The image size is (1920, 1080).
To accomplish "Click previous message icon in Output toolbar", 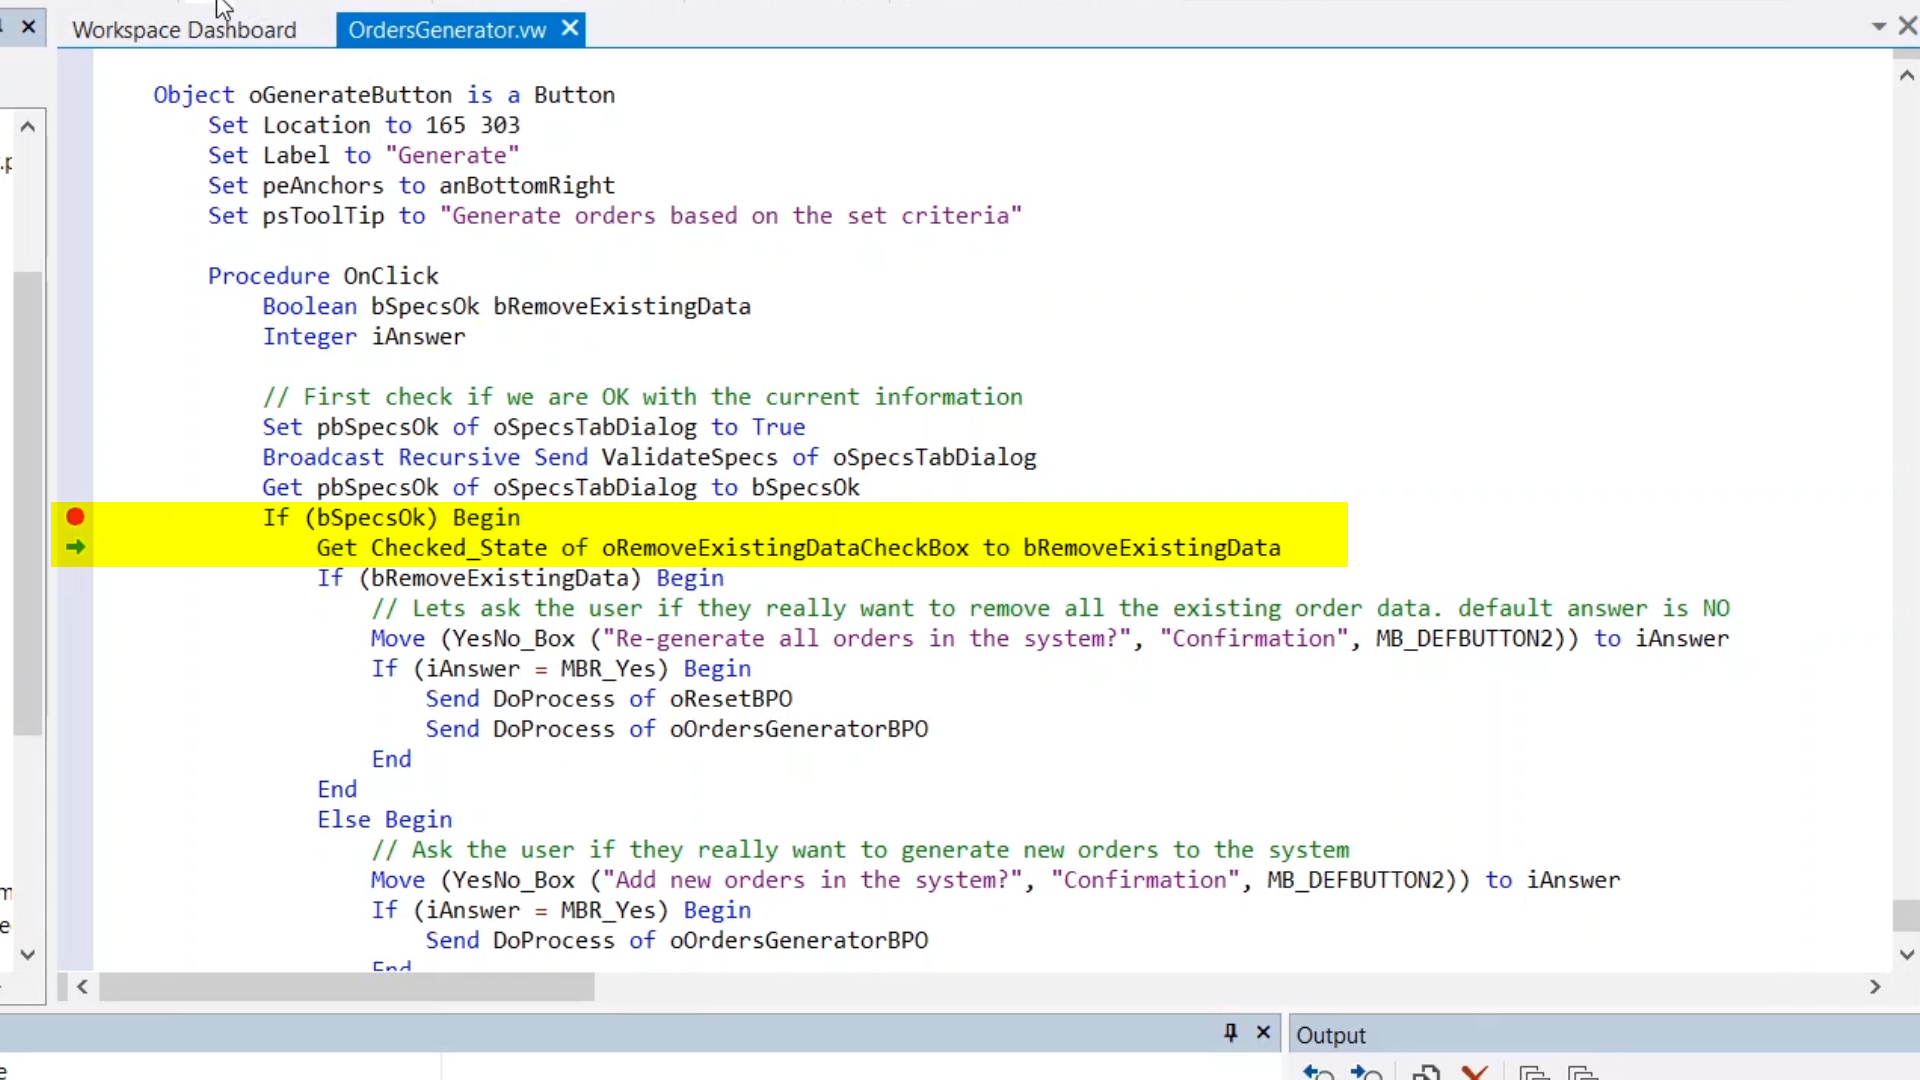I will coord(1319,1073).
